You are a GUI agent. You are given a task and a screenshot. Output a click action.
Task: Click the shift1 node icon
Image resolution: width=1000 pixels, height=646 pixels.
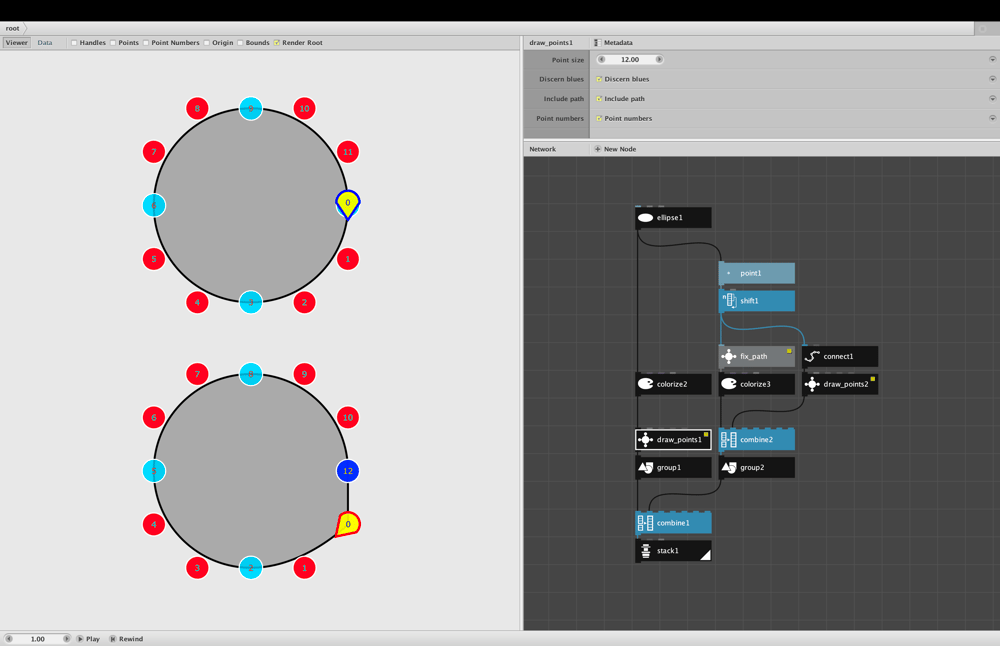729,300
